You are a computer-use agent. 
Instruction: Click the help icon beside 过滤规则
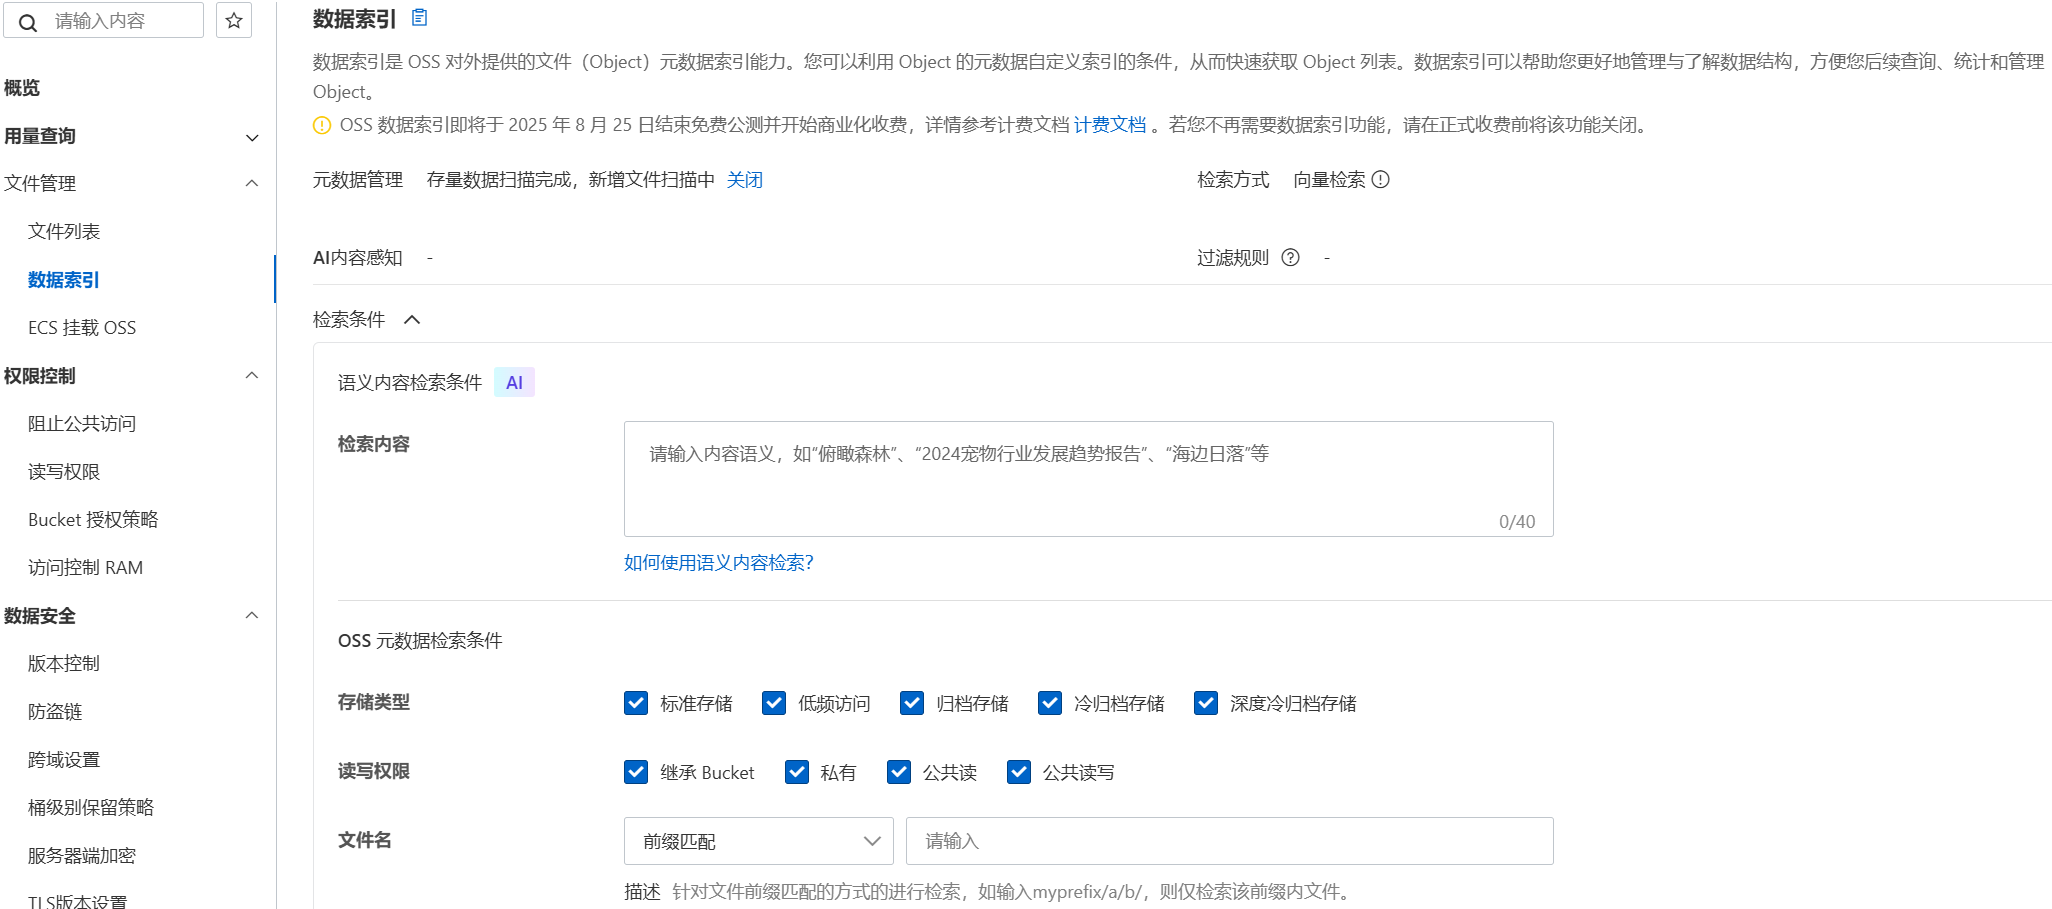tap(1291, 257)
